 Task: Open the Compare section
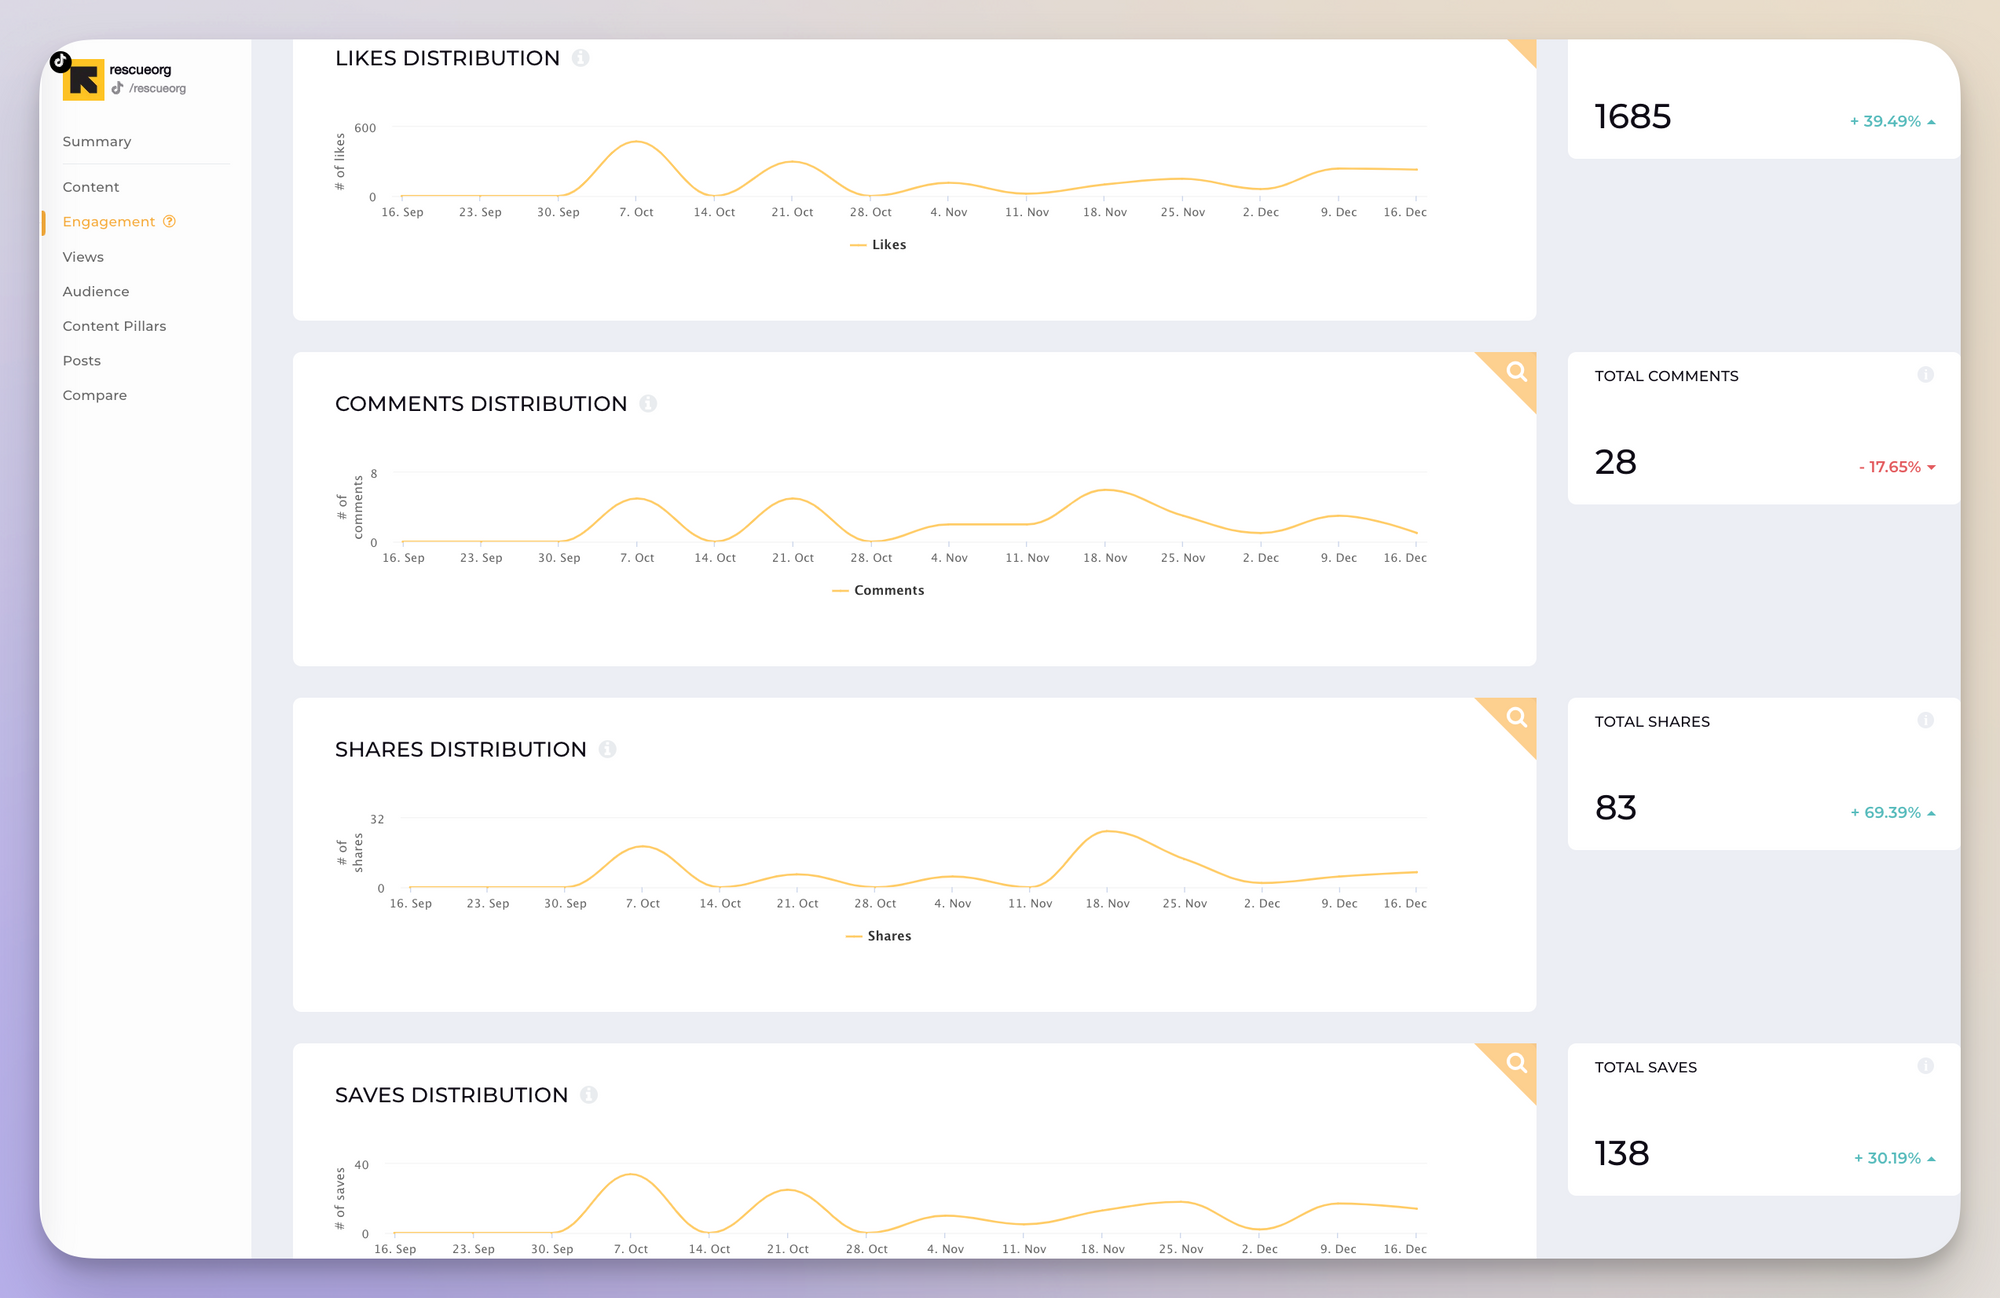[95, 395]
